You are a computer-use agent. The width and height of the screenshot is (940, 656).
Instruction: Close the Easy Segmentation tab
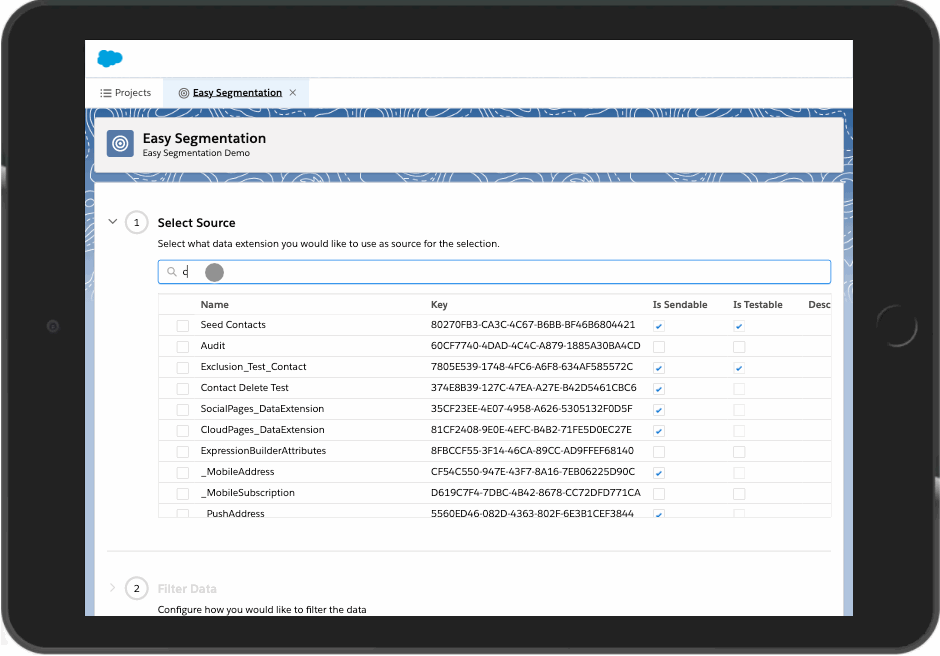[x=293, y=93]
